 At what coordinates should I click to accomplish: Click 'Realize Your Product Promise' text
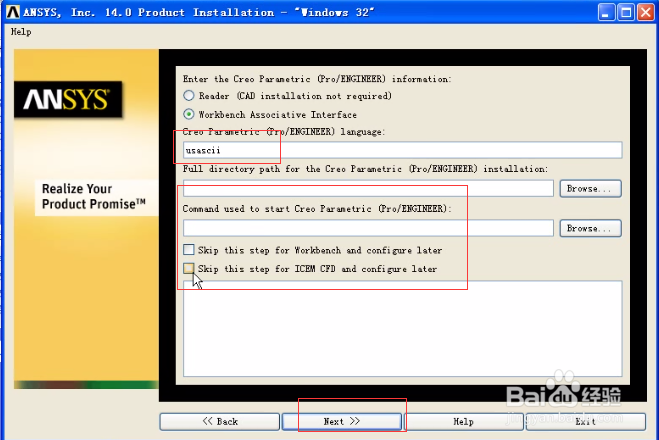(94, 196)
